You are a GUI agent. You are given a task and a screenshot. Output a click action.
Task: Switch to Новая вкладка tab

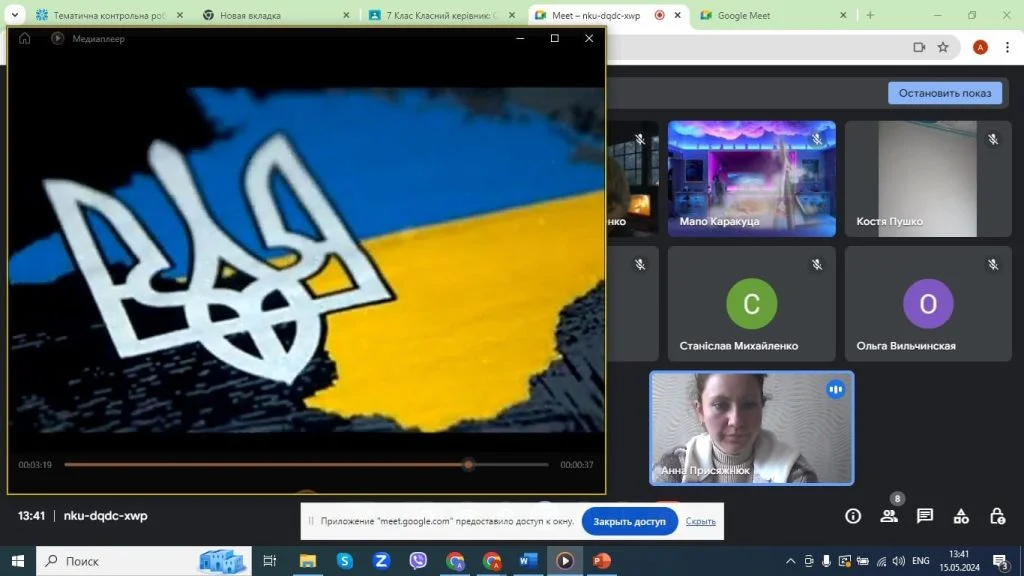click(276, 15)
